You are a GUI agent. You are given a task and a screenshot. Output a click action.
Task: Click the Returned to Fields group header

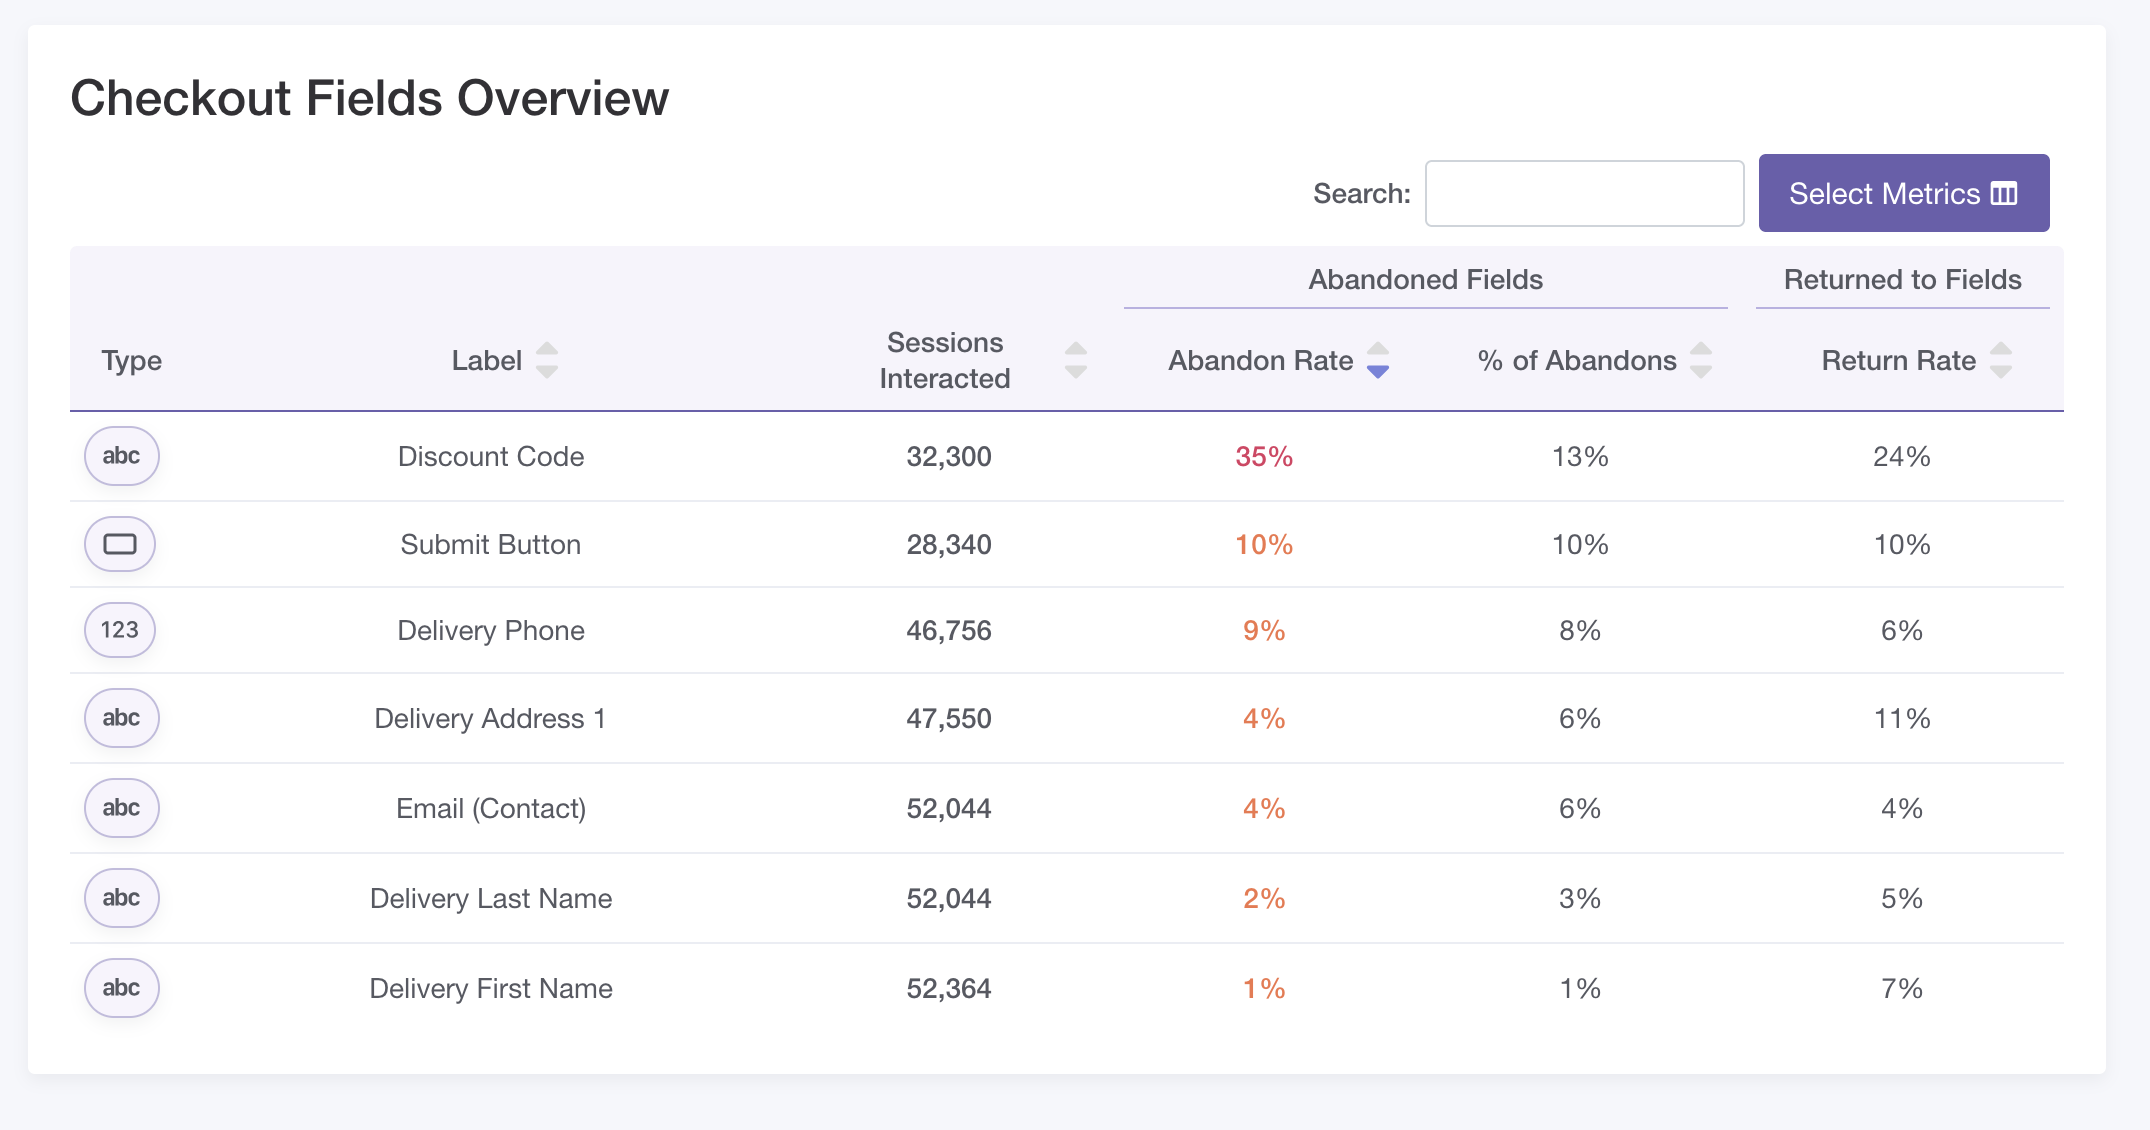click(1902, 280)
